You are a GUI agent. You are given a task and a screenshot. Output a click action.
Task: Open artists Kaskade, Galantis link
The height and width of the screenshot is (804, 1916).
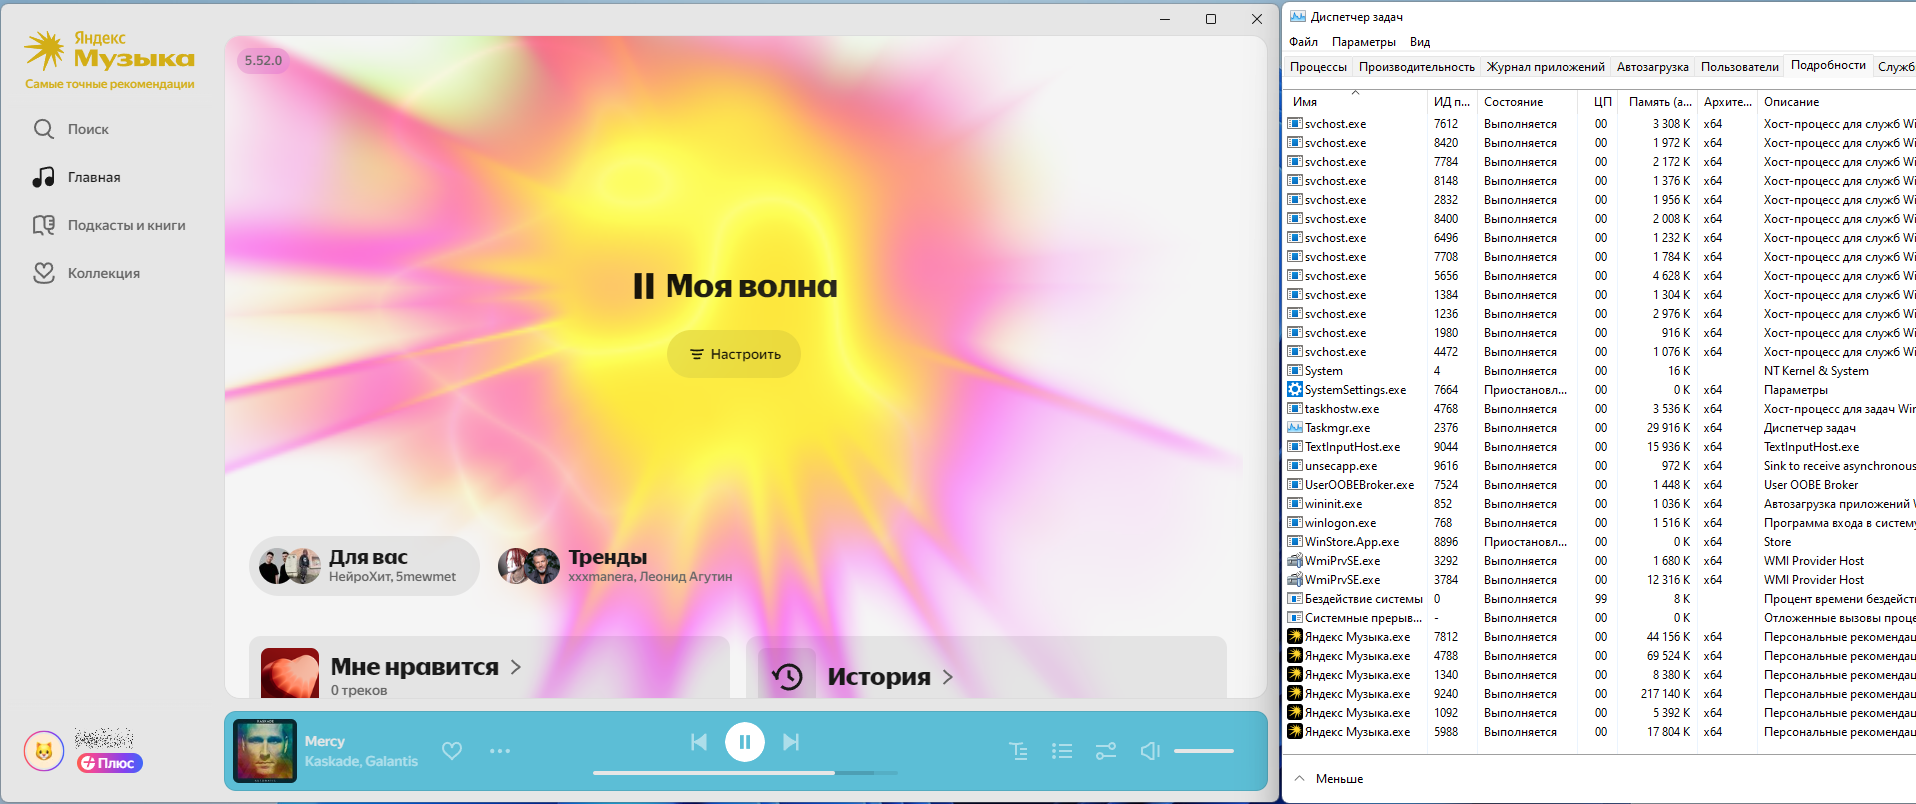pyautogui.click(x=362, y=761)
